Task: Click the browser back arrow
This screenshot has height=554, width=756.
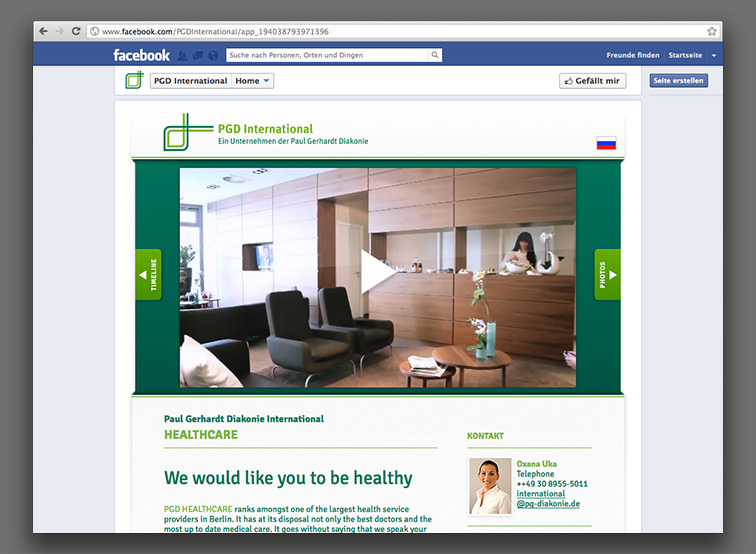Action: click(43, 31)
